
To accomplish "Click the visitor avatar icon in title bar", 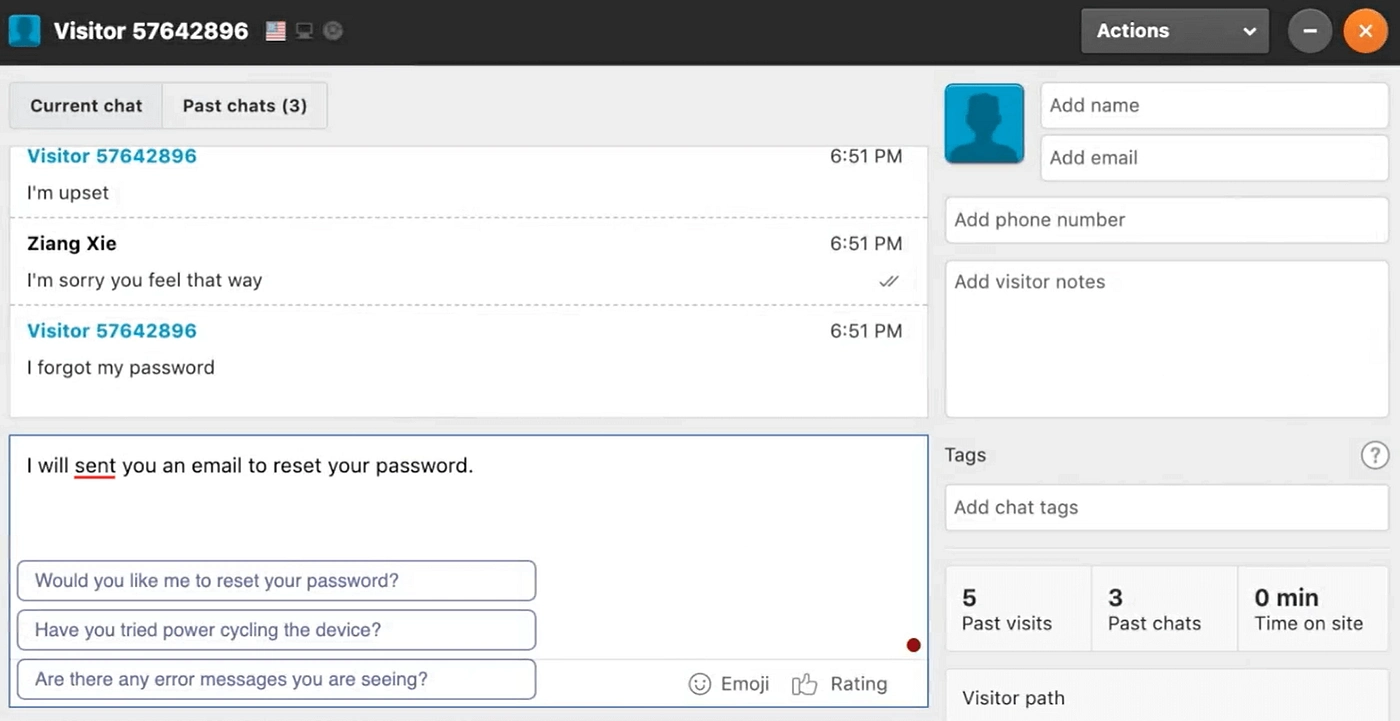I will click(x=24, y=31).
